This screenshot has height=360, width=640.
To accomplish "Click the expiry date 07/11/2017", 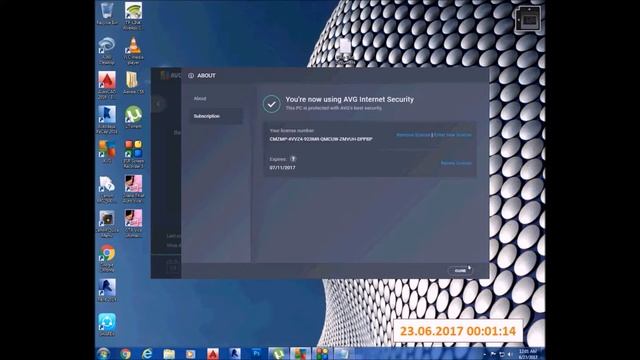I will (282, 167).
